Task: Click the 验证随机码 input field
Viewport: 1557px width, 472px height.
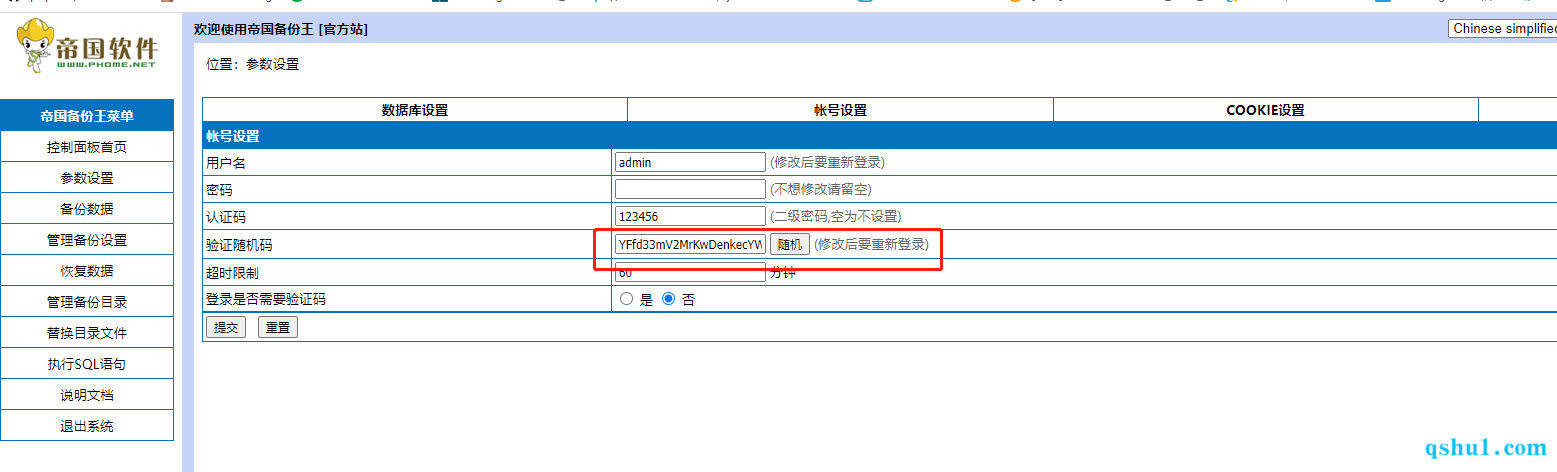Action: 690,244
